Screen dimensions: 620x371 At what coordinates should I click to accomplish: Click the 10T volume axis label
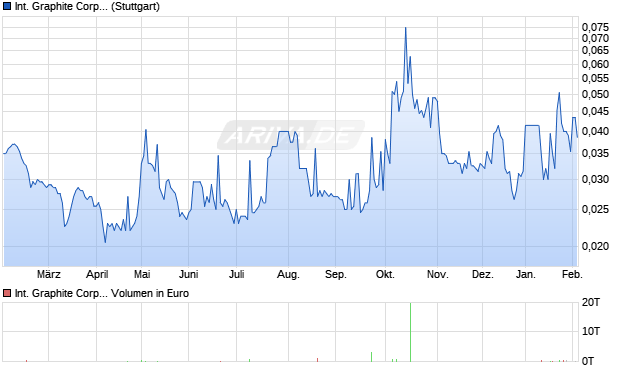pyautogui.click(x=591, y=331)
